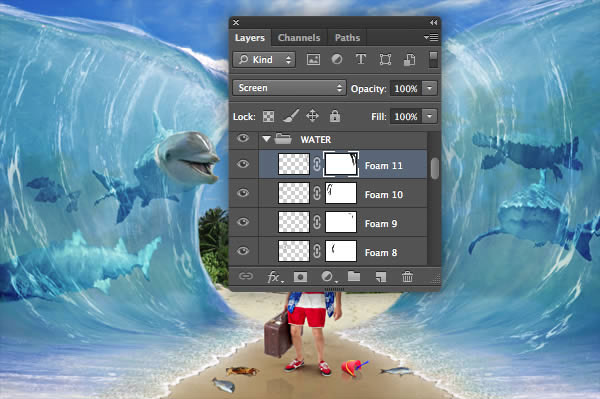Add a layer style with fx icon
600x399 pixels.
pyautogui.click(x=275, y=277)
